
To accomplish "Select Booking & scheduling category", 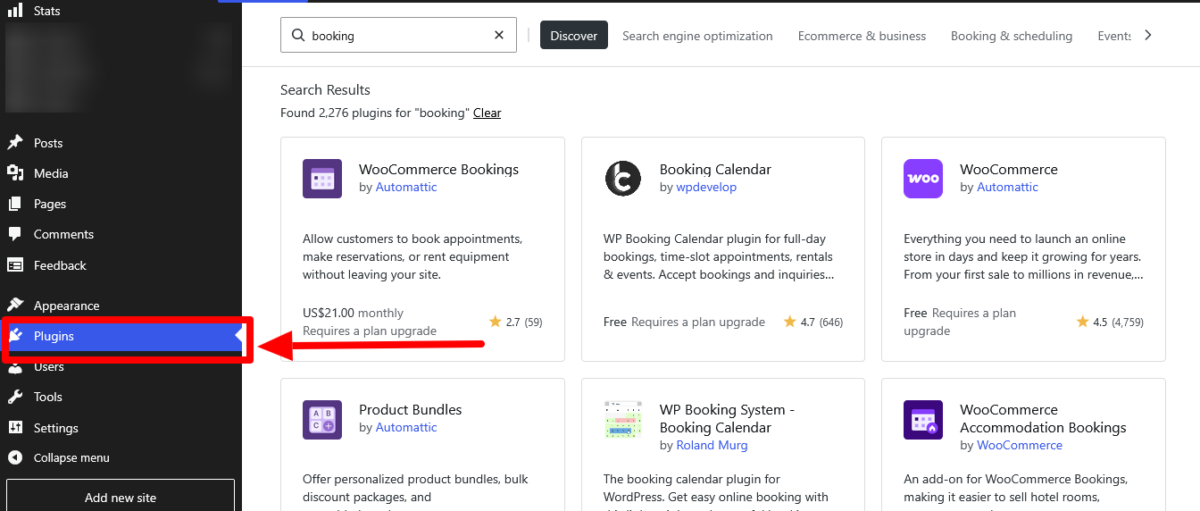I will click(x=1011, y=36).
